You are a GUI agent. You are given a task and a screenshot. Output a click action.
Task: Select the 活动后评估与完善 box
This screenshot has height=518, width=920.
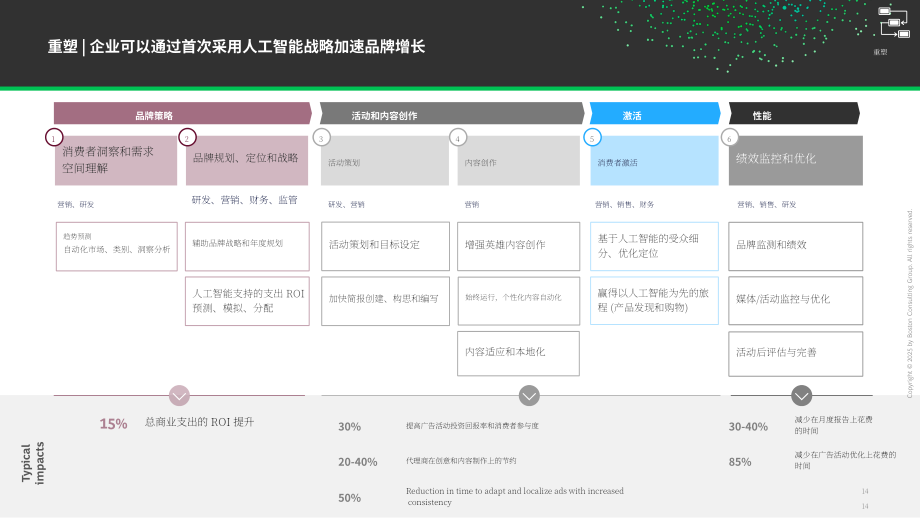point(796,354)
